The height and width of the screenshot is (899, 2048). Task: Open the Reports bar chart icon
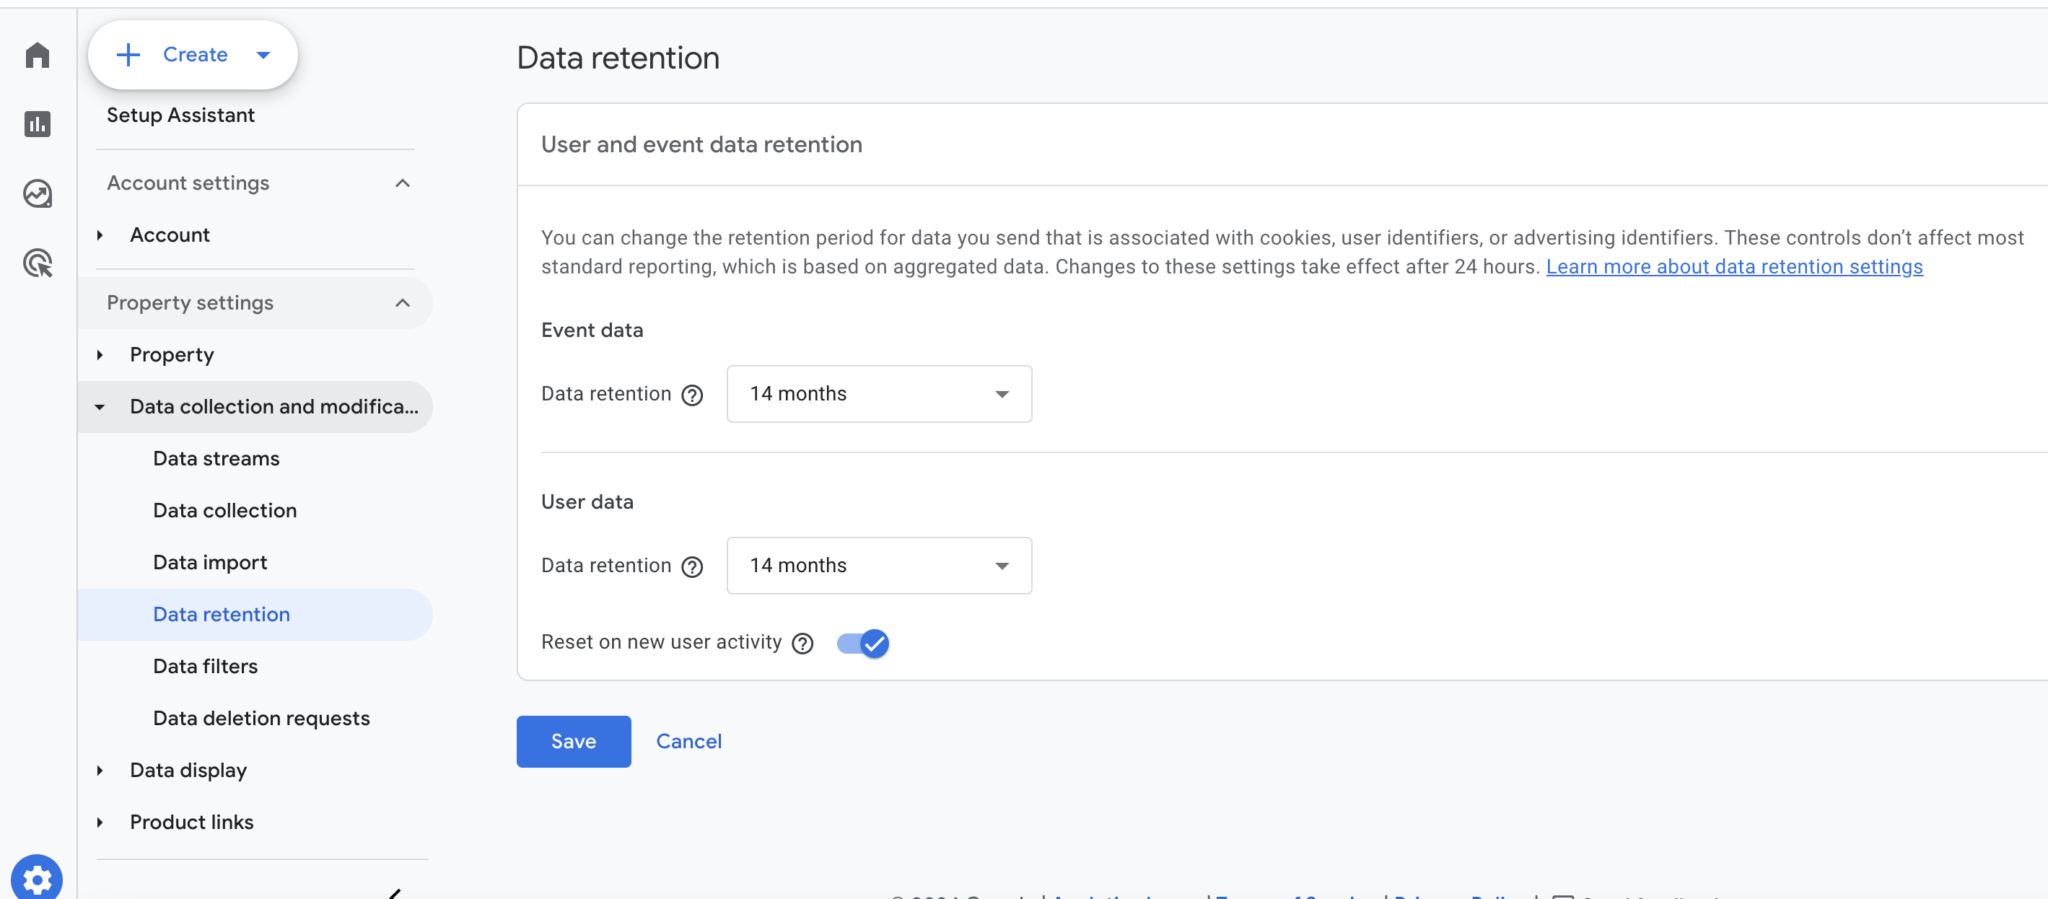[38, 124]
